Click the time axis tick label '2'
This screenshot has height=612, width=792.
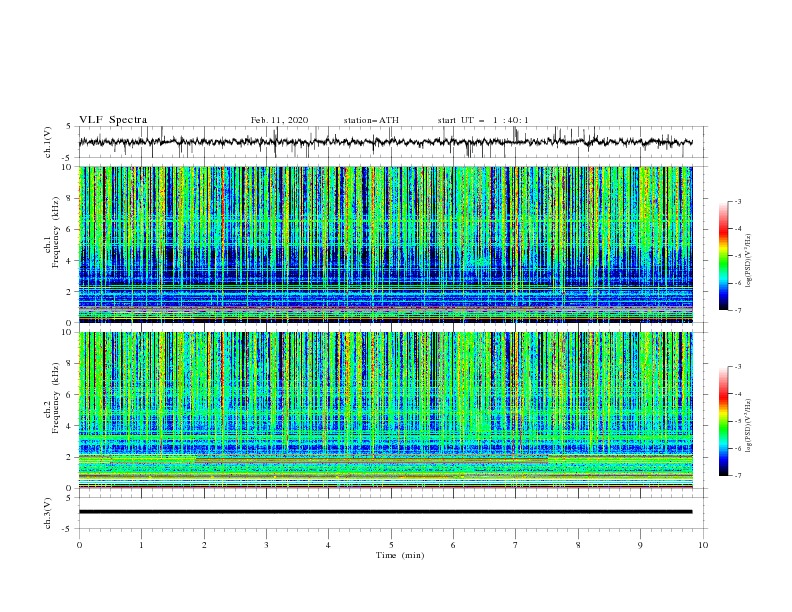[x=204, y=545]
